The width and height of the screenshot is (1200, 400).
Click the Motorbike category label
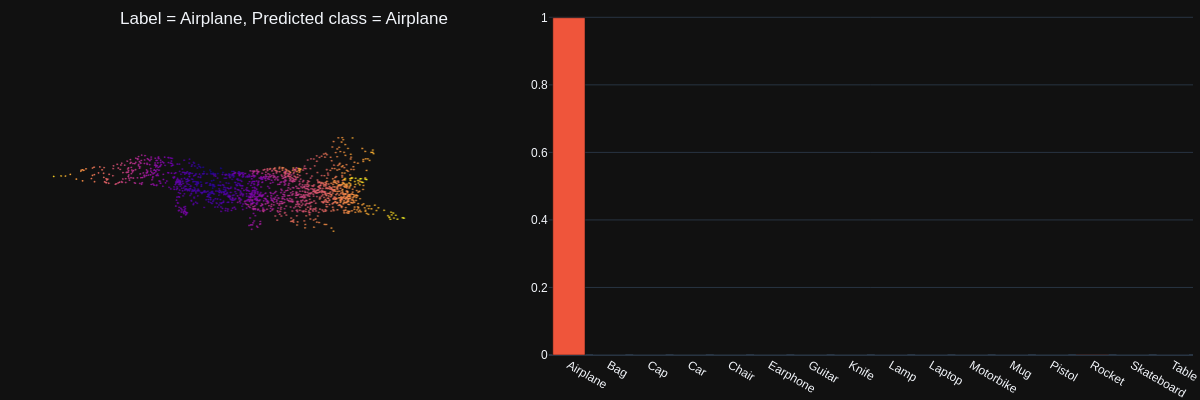point(992,377)
